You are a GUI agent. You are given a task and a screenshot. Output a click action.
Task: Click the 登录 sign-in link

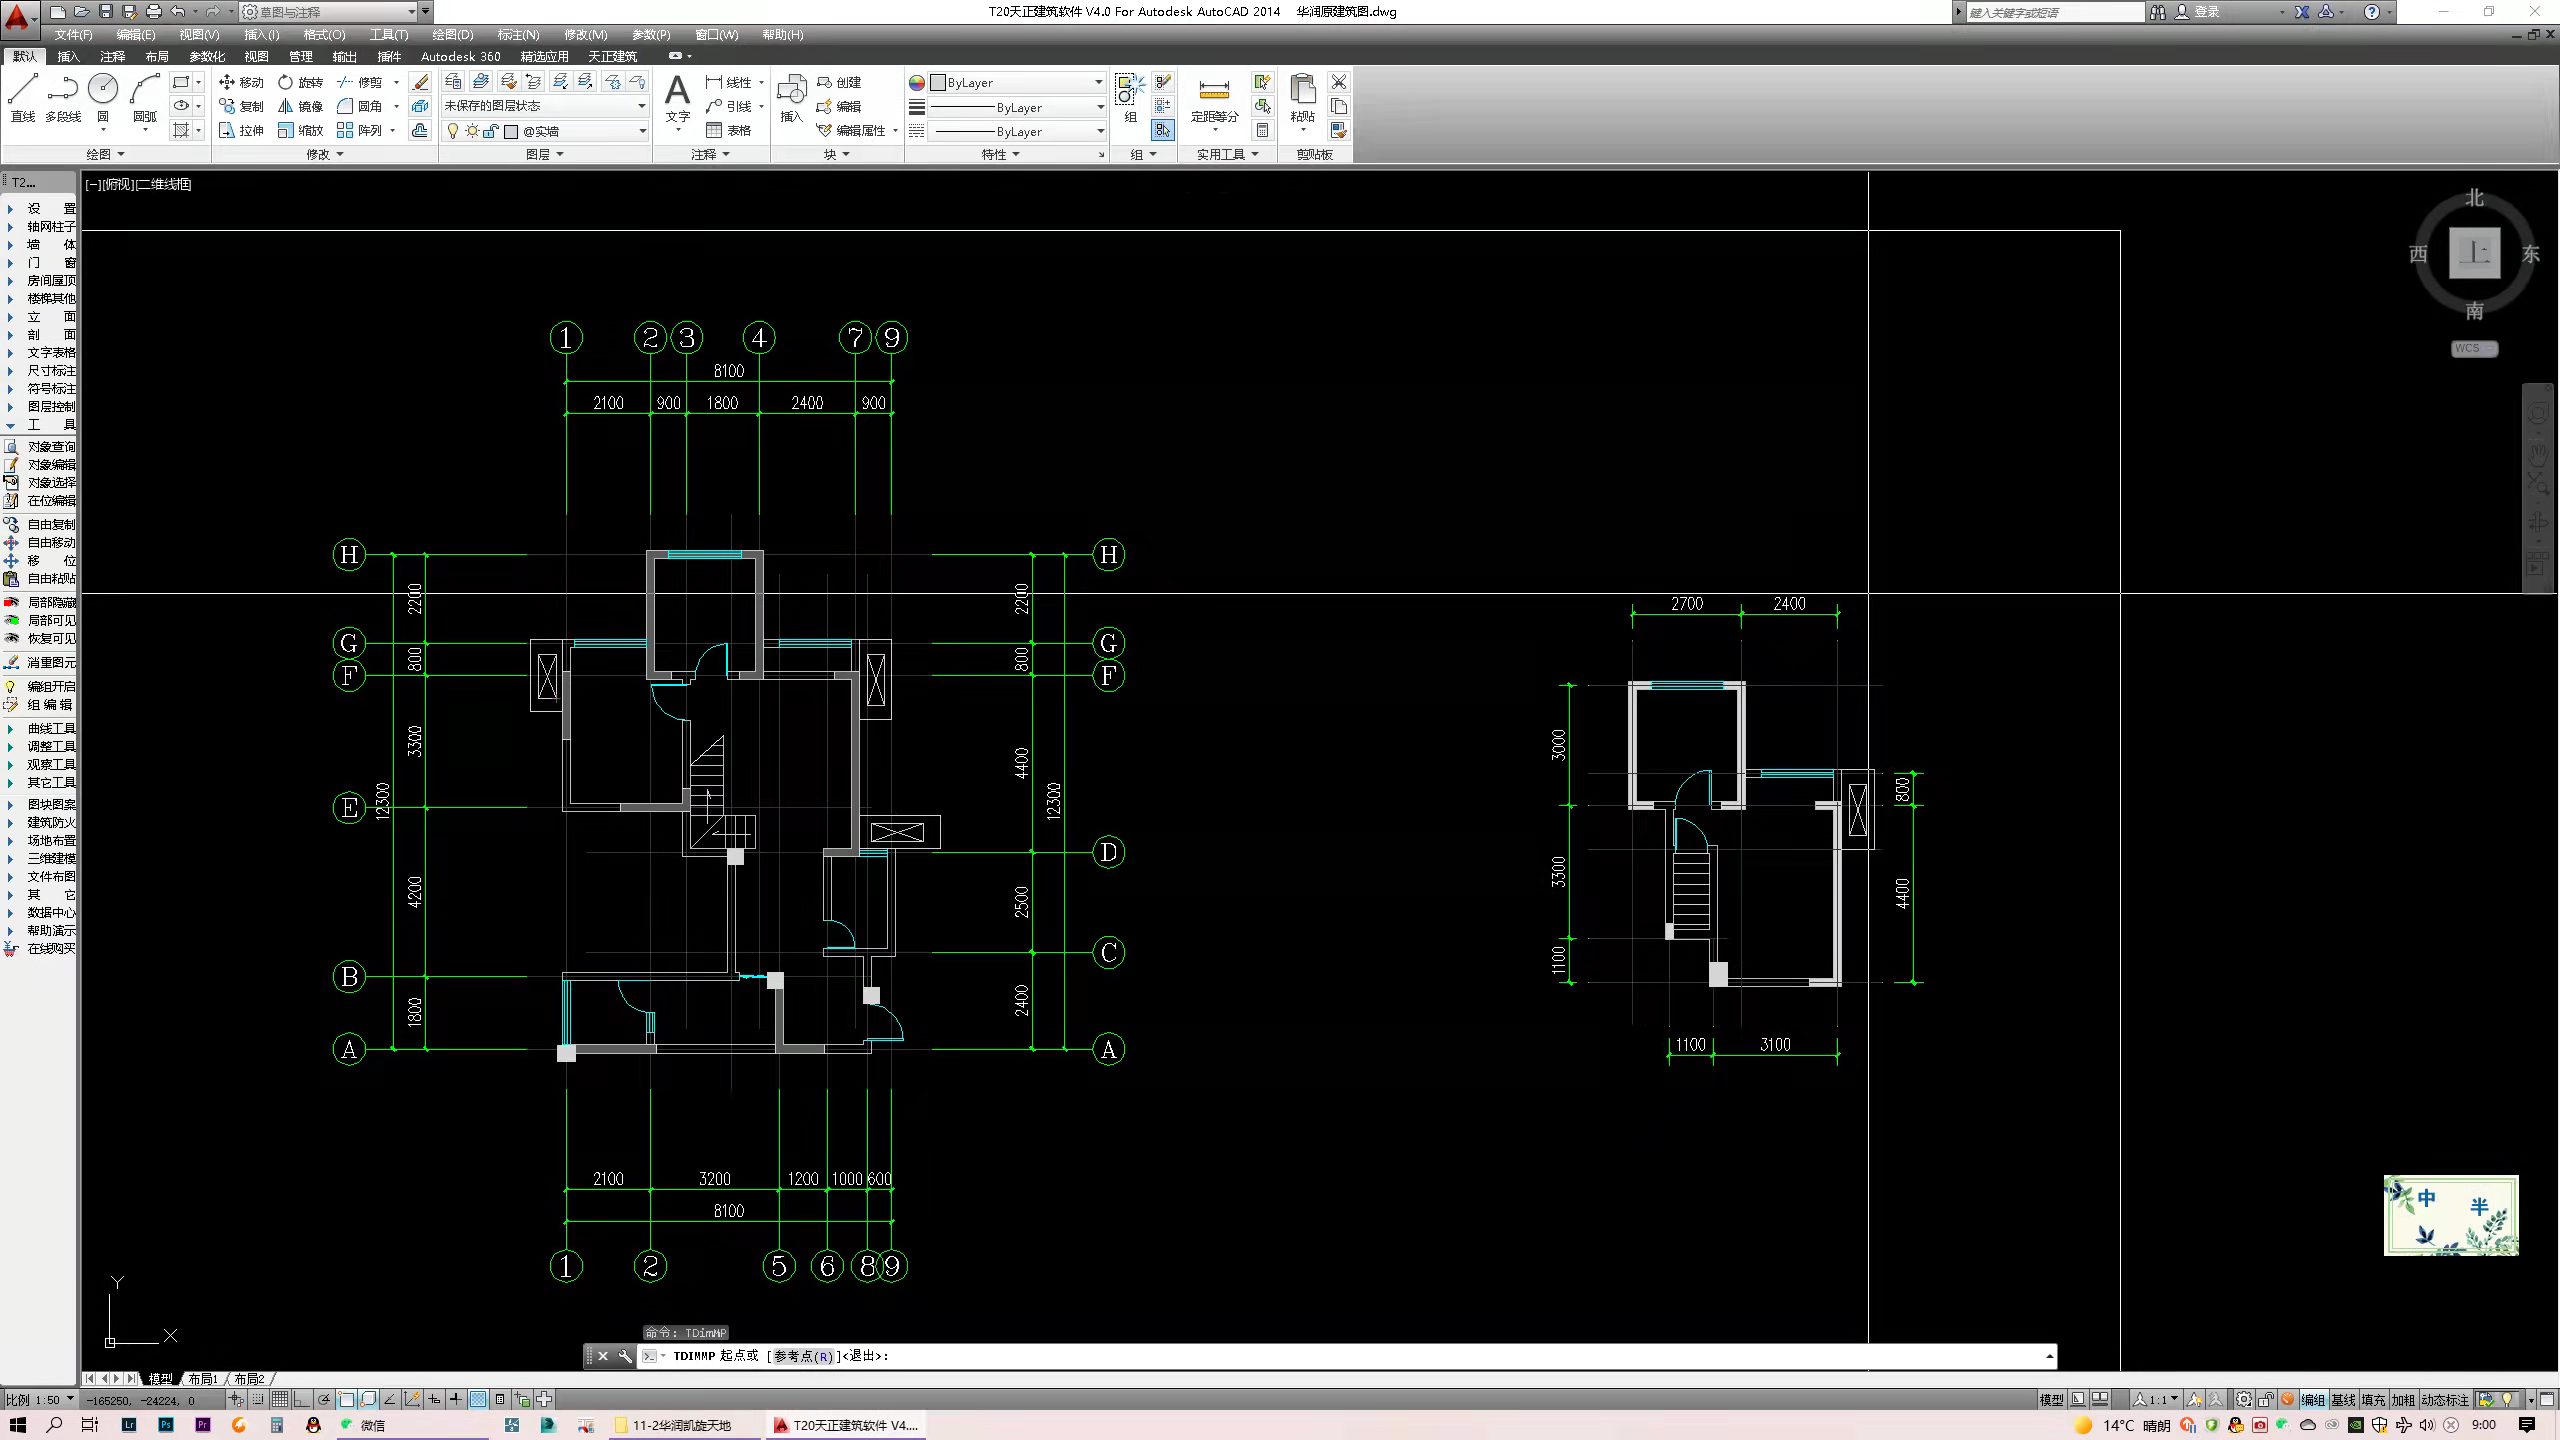coord(2206,12)
